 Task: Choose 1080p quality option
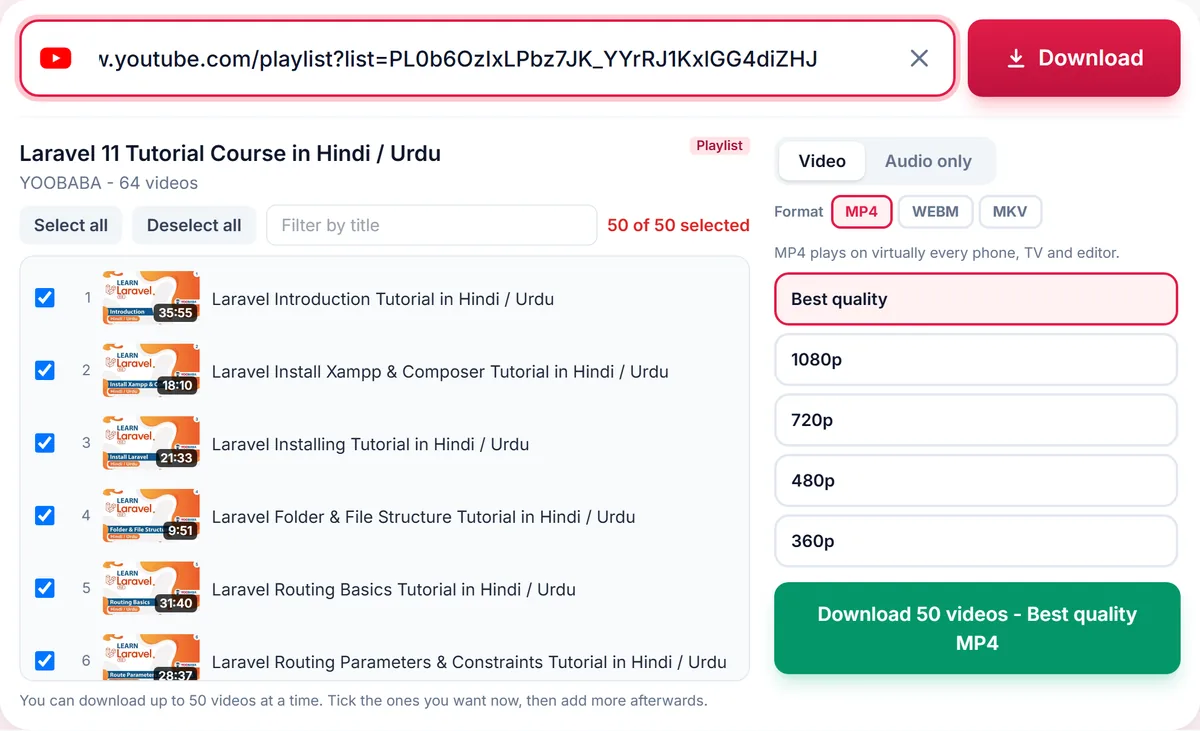point(976,359)
